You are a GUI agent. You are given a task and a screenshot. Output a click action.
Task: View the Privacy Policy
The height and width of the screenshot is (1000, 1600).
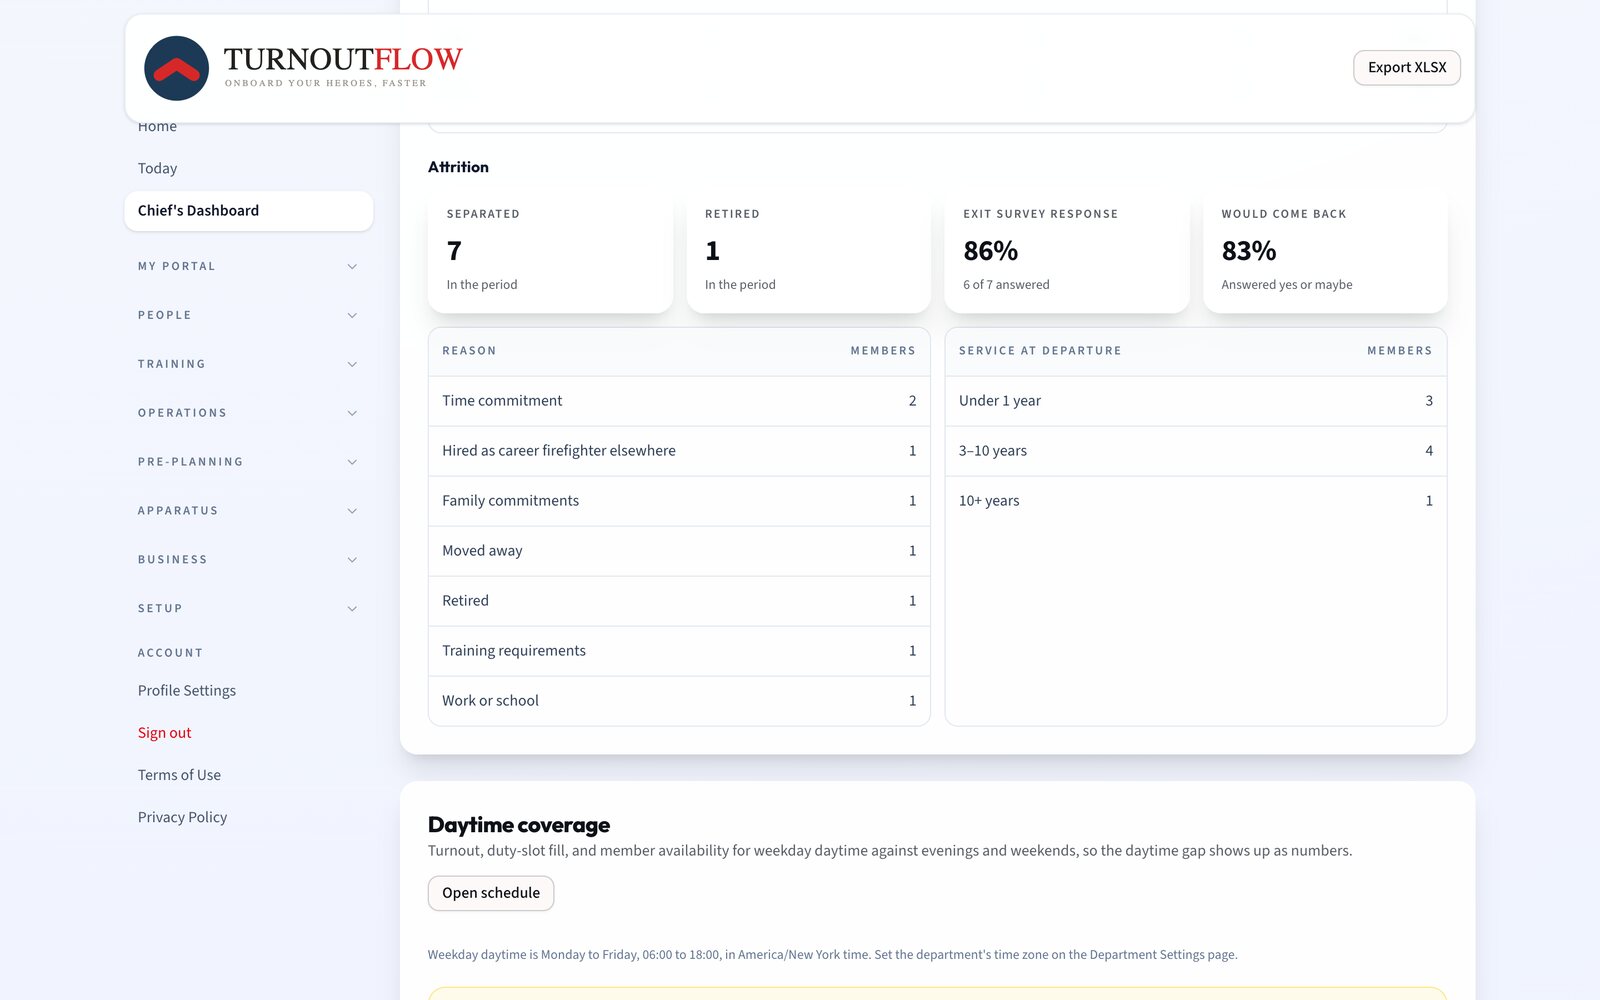pyautogui.click(x=182, y=817)
